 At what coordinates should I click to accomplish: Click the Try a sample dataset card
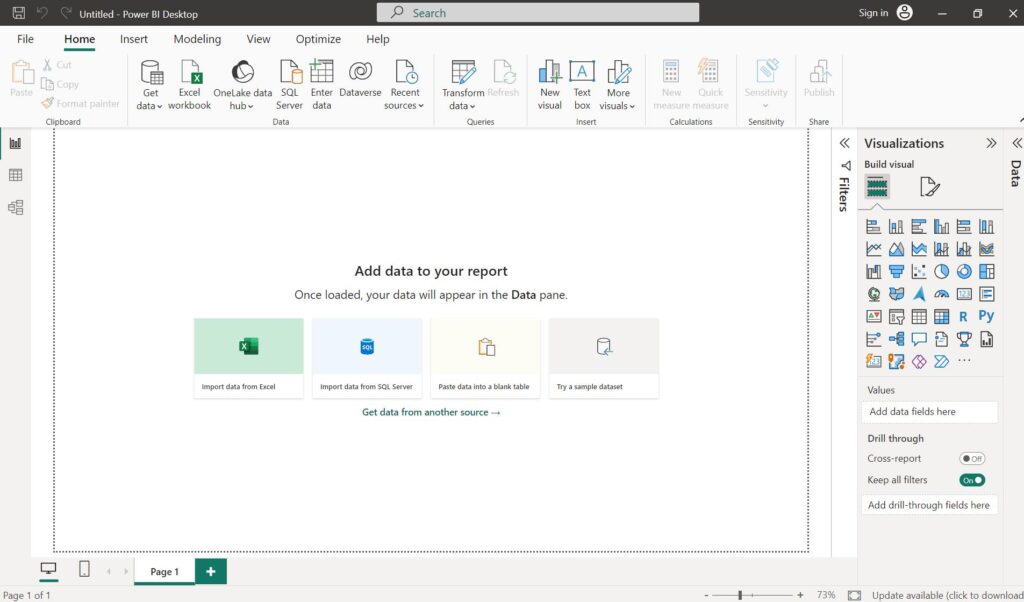point(603,357)
